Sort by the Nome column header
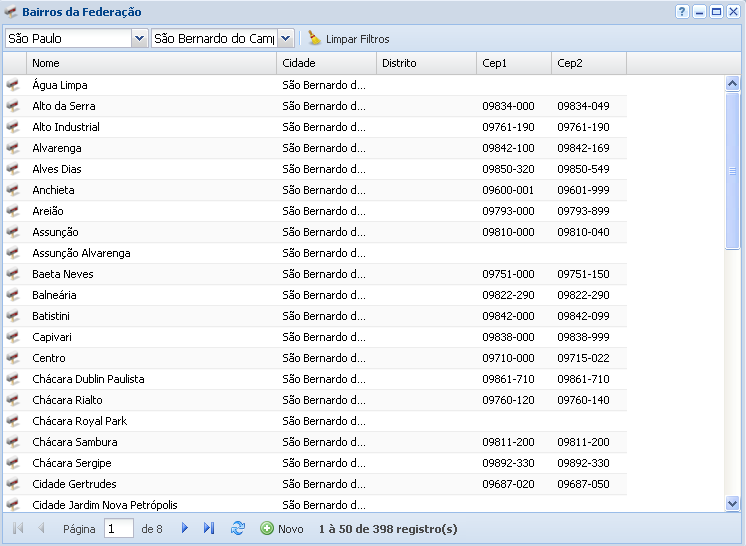Viewport: 746px width, 546px height. coord(152,63)
